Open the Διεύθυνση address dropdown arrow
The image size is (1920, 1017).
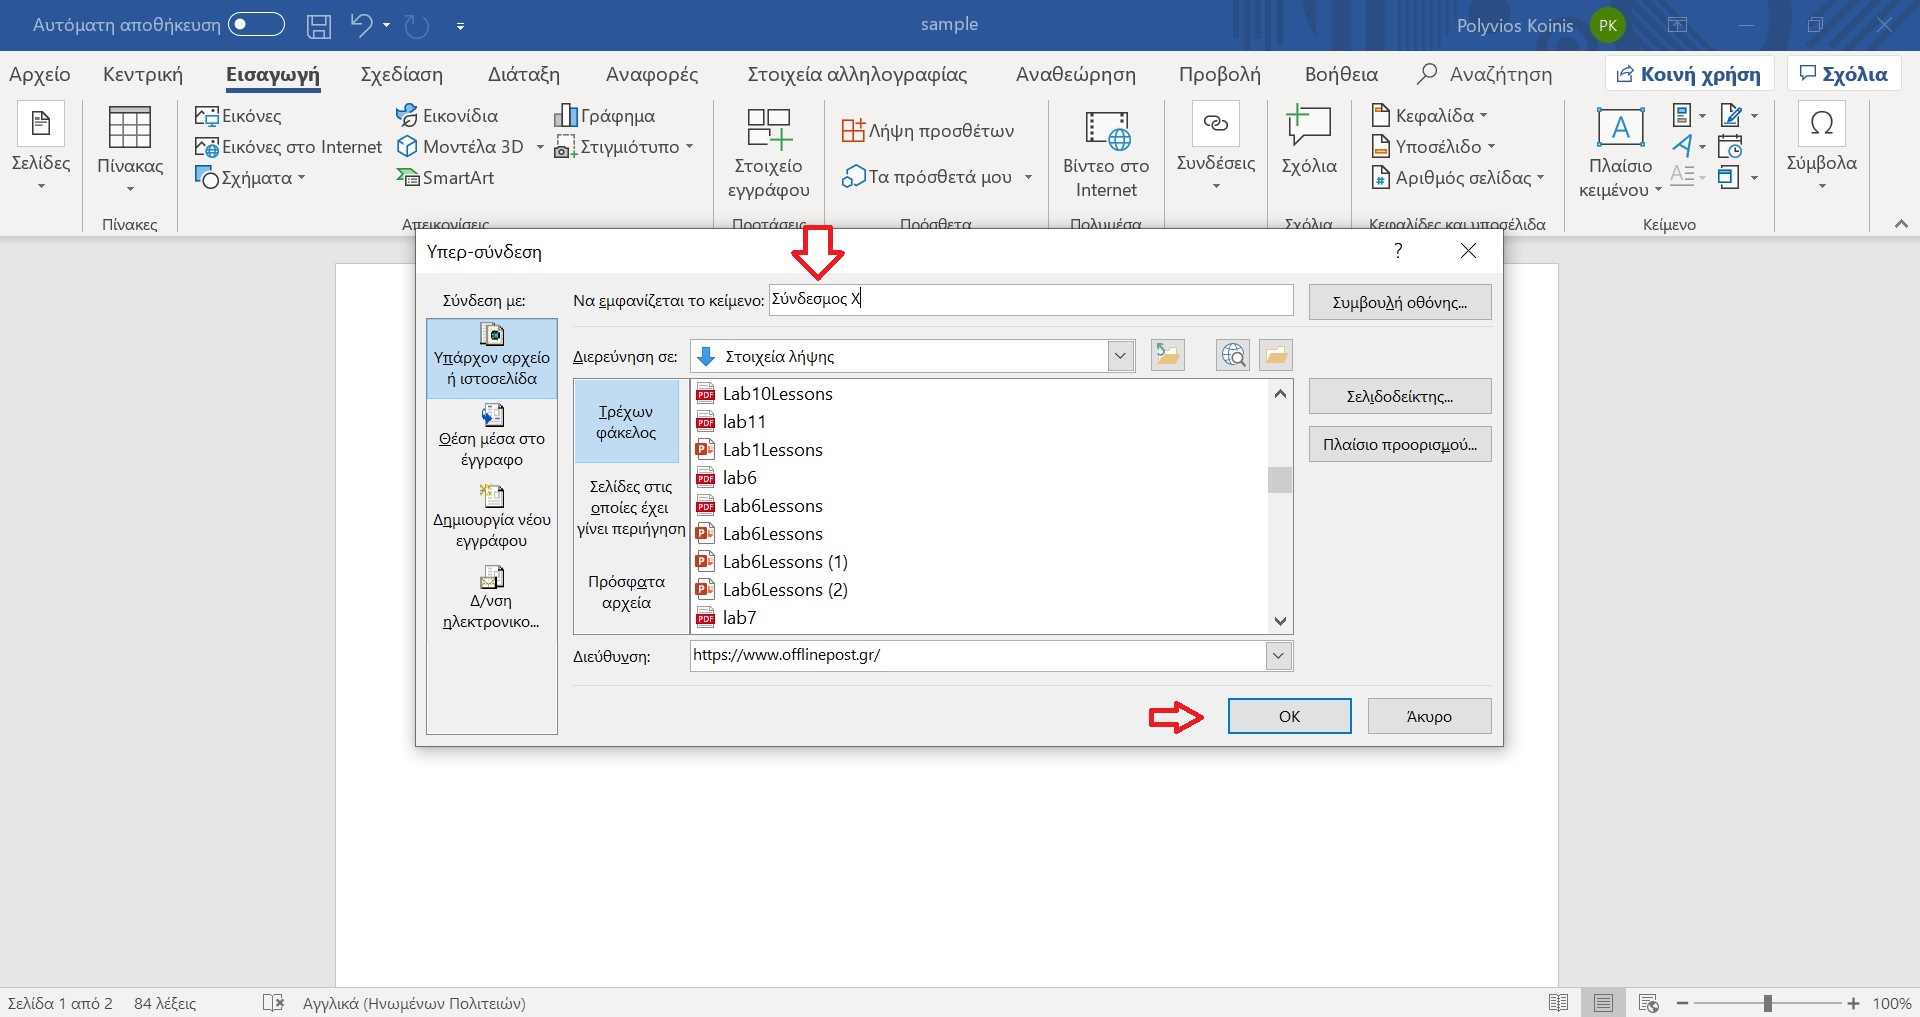click(x=1278, y=656)
